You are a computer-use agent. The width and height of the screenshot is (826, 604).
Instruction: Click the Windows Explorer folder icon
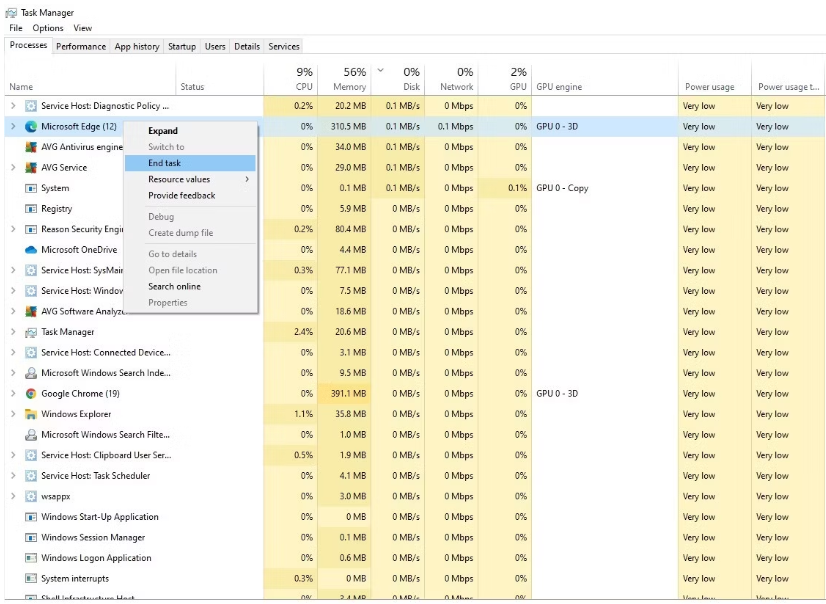tap(31, 414)
